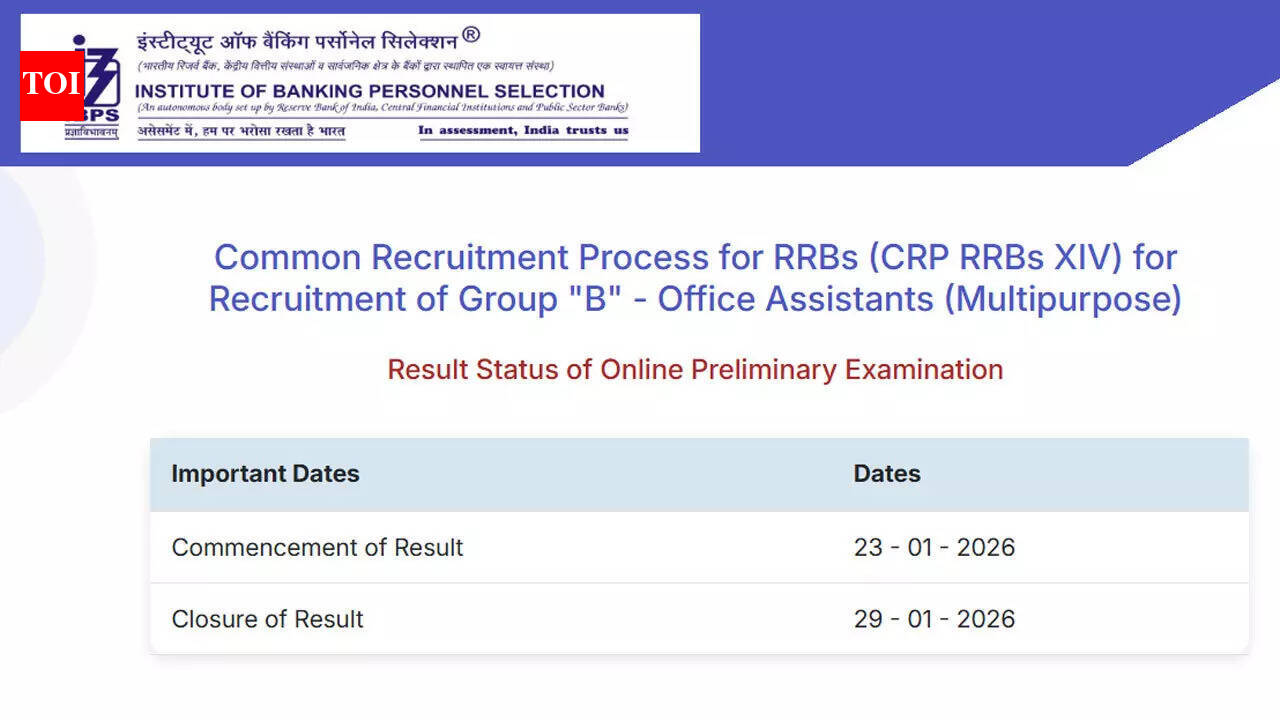Click the date 29 - 01 - 2026
The height and width of the screenshot is (720, 1280).
[x=934, y=619]
